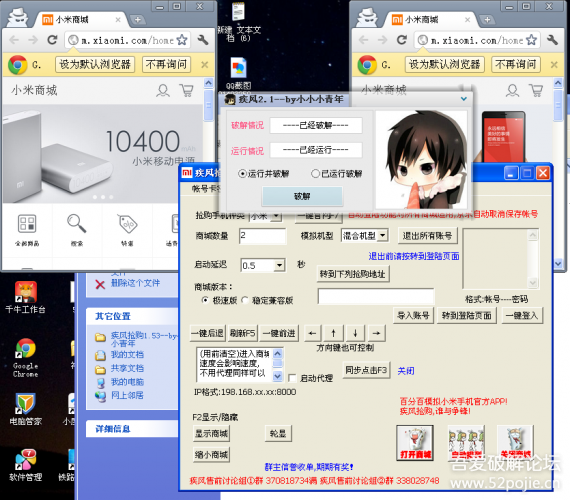570x500 pixels.
Task: Open the 小米 phone type dropdown
Action: (x=277, y=216)
